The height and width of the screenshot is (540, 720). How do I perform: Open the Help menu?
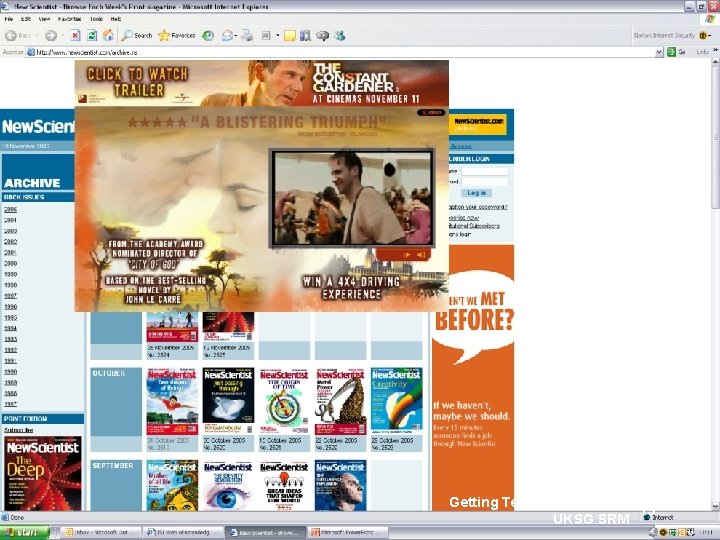coord(115,19)
